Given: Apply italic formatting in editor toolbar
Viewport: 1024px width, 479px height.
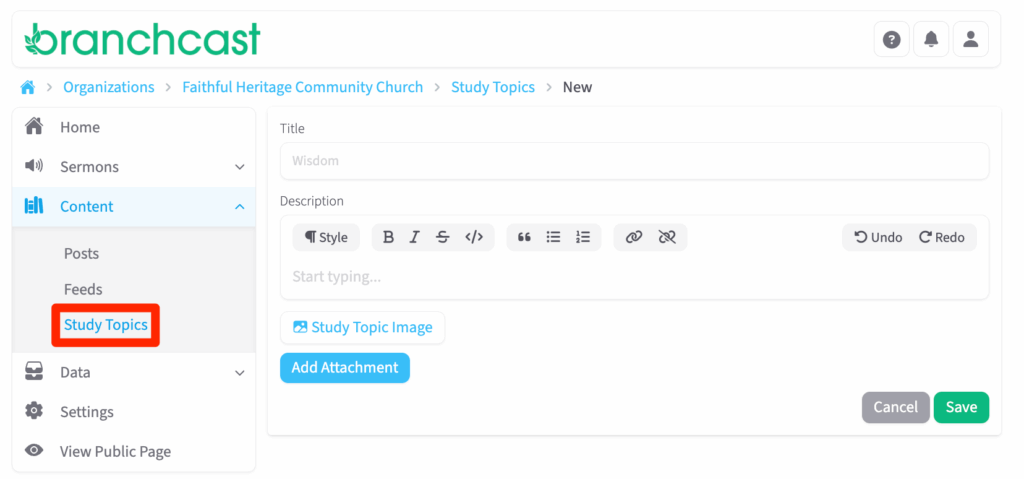Looking at the screenshot, I should coord(414,237).
